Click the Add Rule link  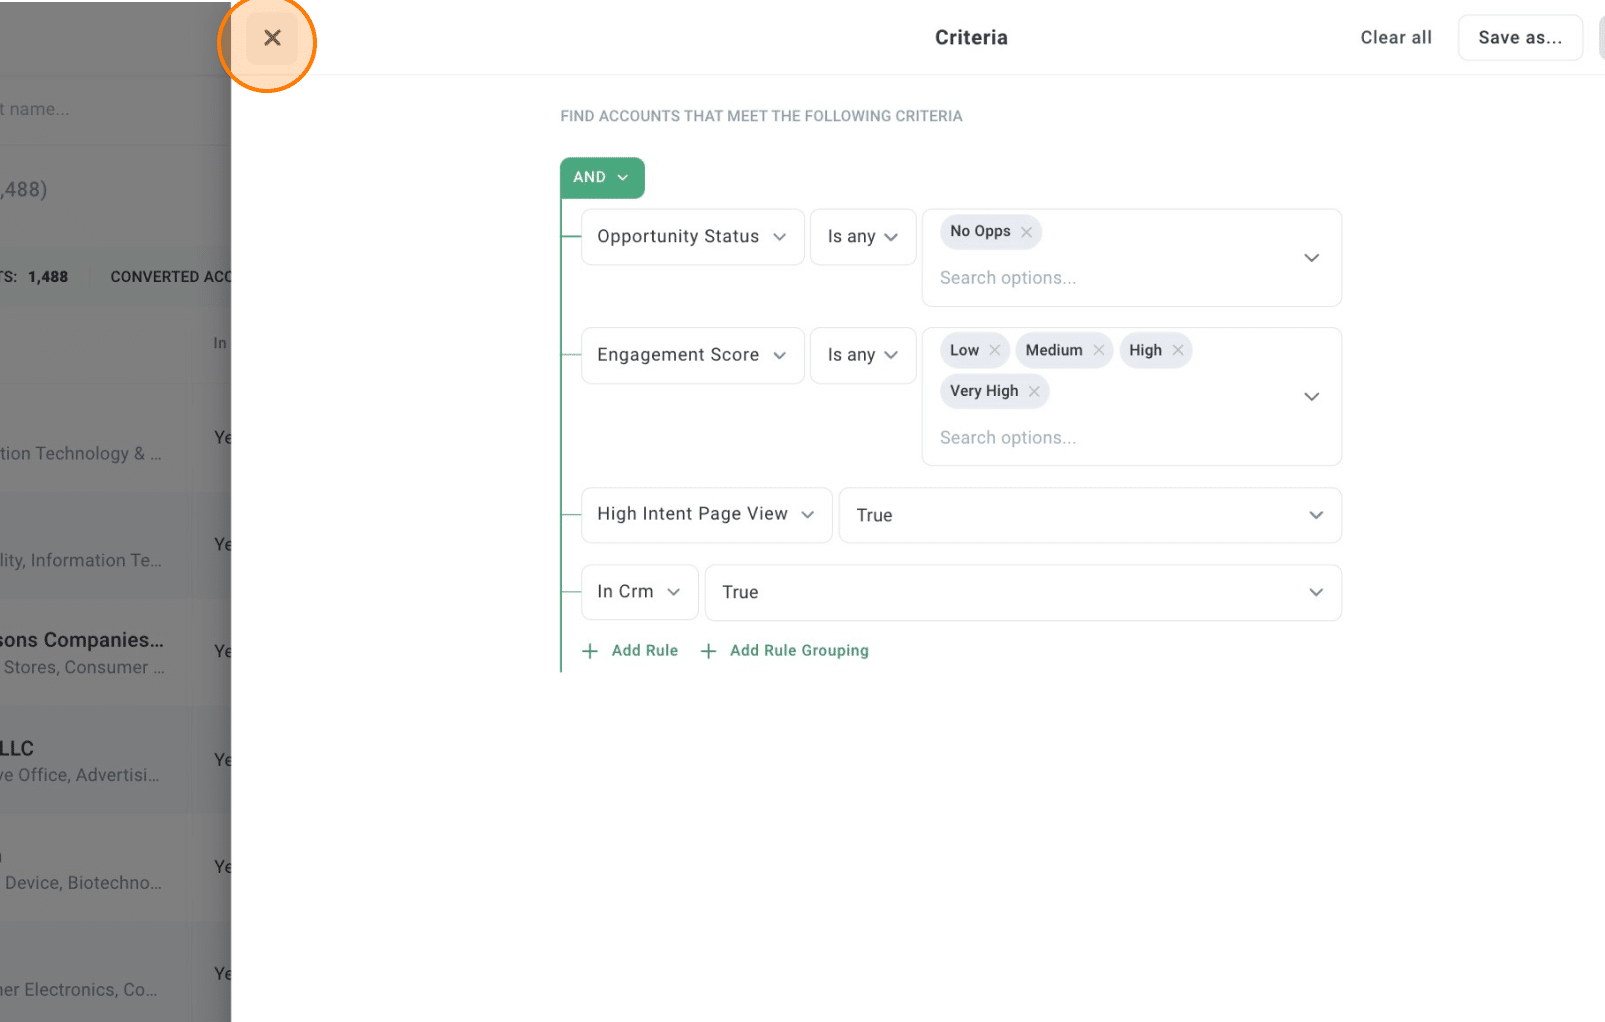tap(645, 651)
